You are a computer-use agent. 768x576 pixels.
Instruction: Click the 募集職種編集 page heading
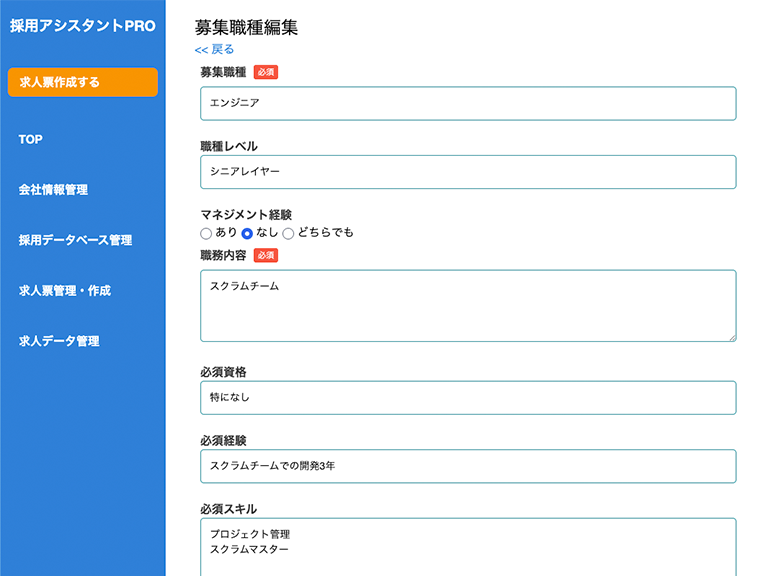tap(246, 27)
